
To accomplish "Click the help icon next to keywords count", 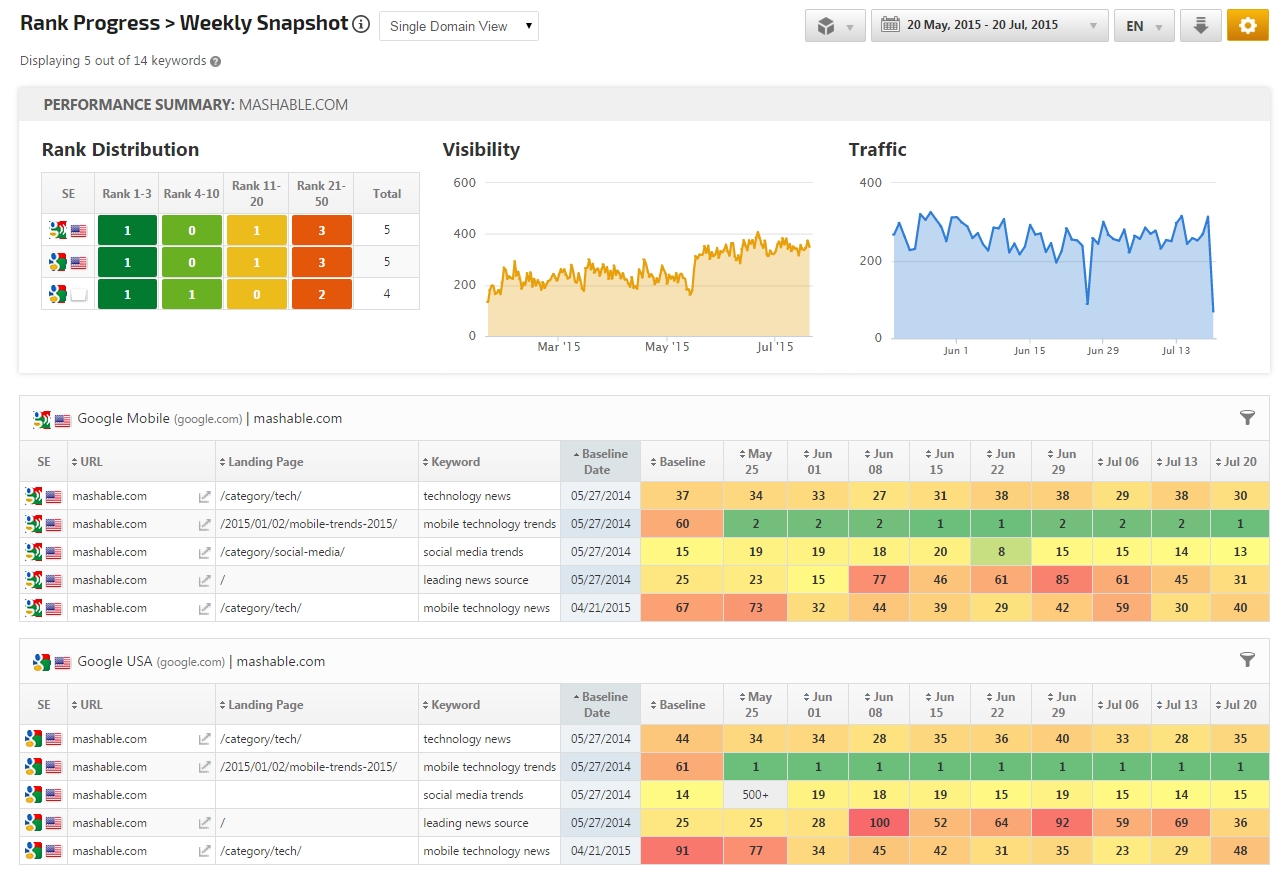I will coord(216,61).
